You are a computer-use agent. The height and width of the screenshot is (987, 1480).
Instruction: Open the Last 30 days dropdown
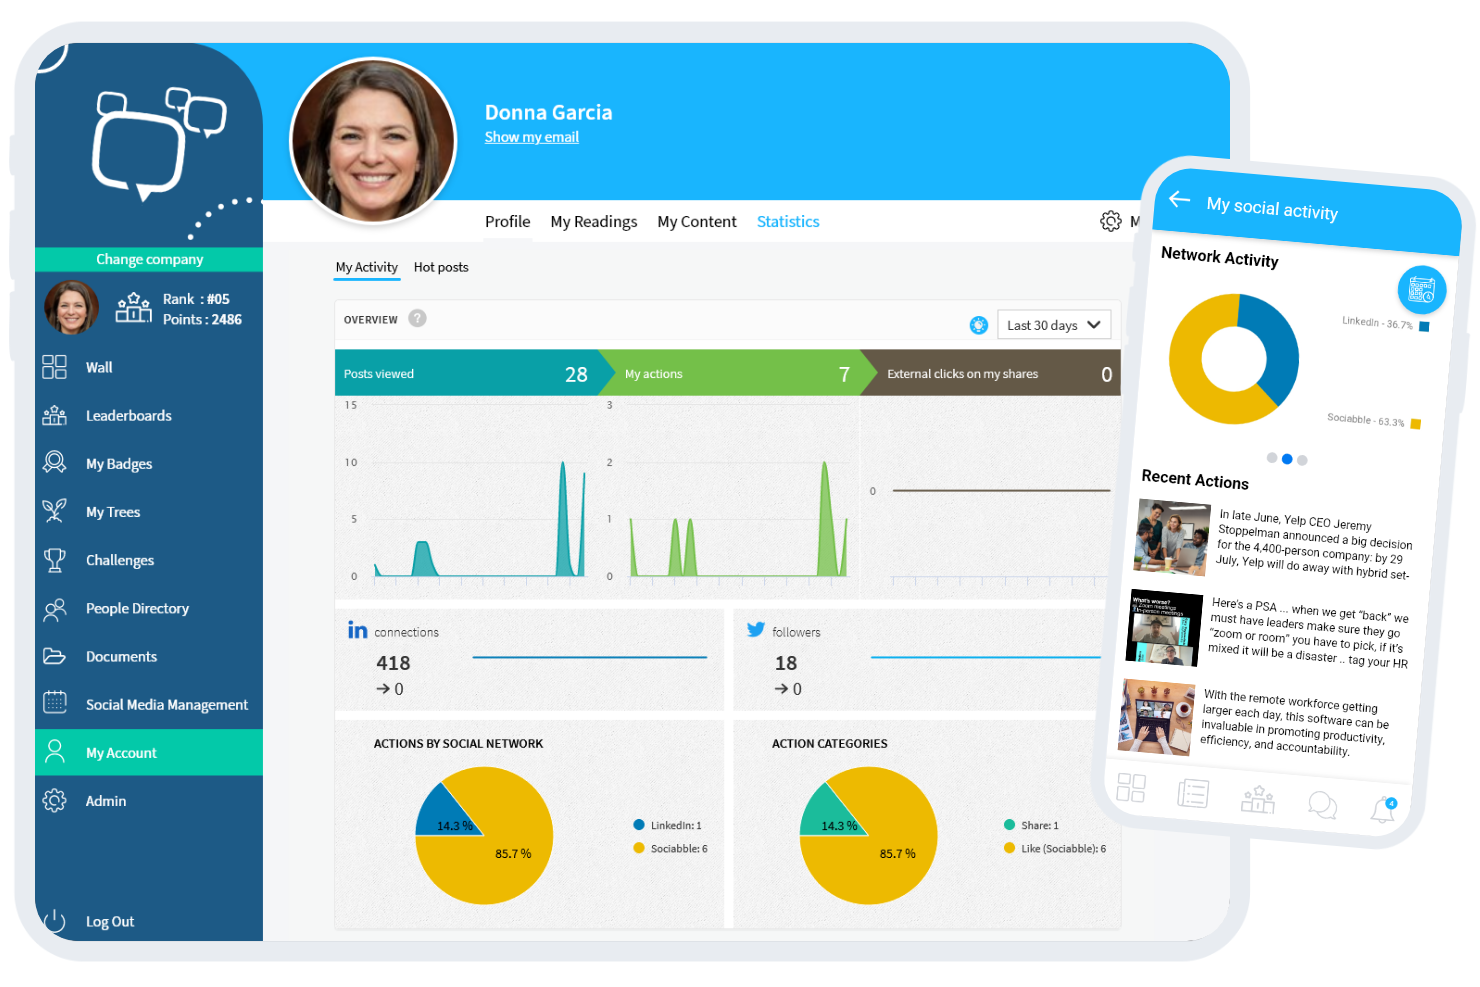(1053, 324)
